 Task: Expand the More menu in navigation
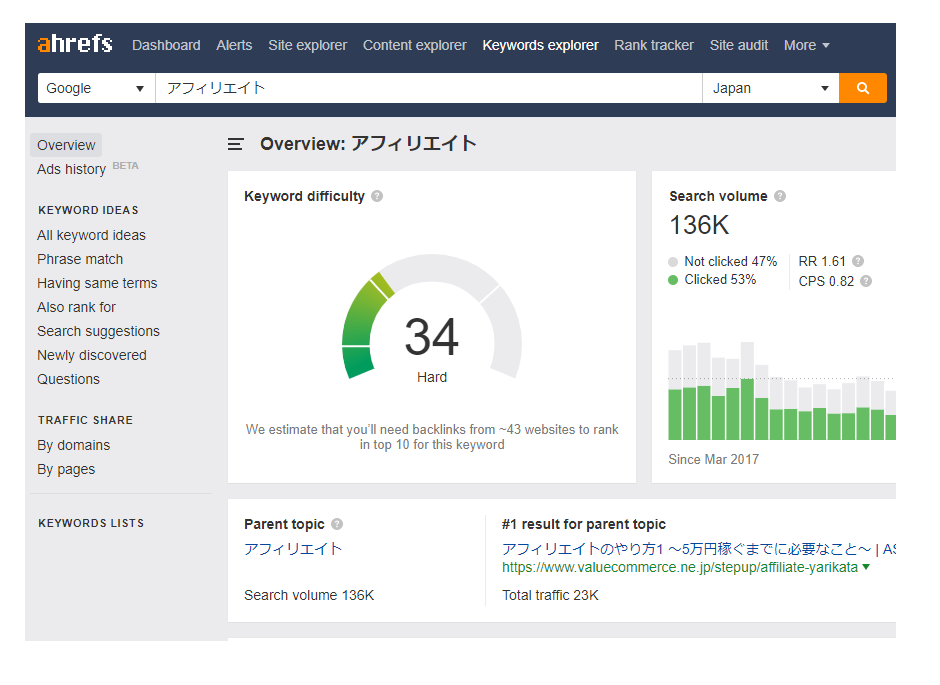(x=806, y=45)
